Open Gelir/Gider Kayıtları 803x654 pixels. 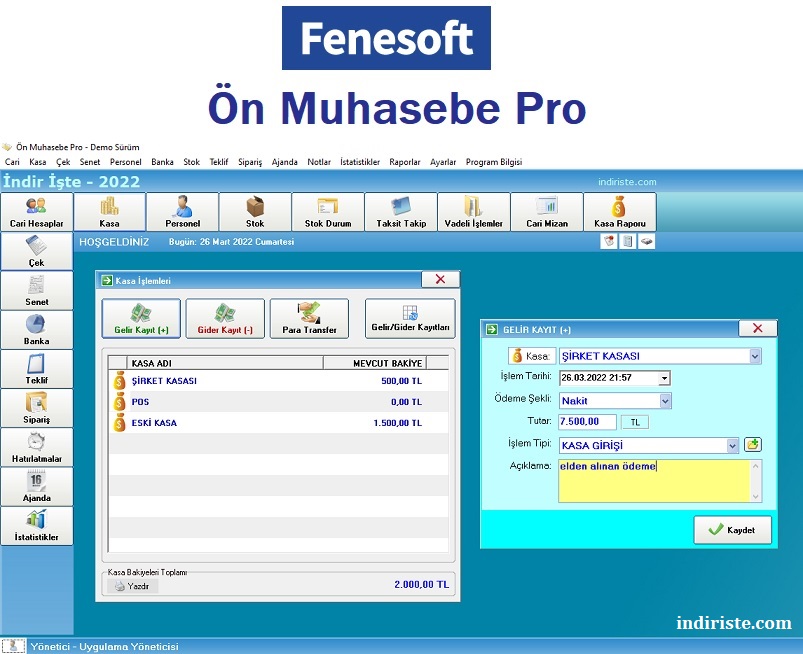[x=410, y=319]
